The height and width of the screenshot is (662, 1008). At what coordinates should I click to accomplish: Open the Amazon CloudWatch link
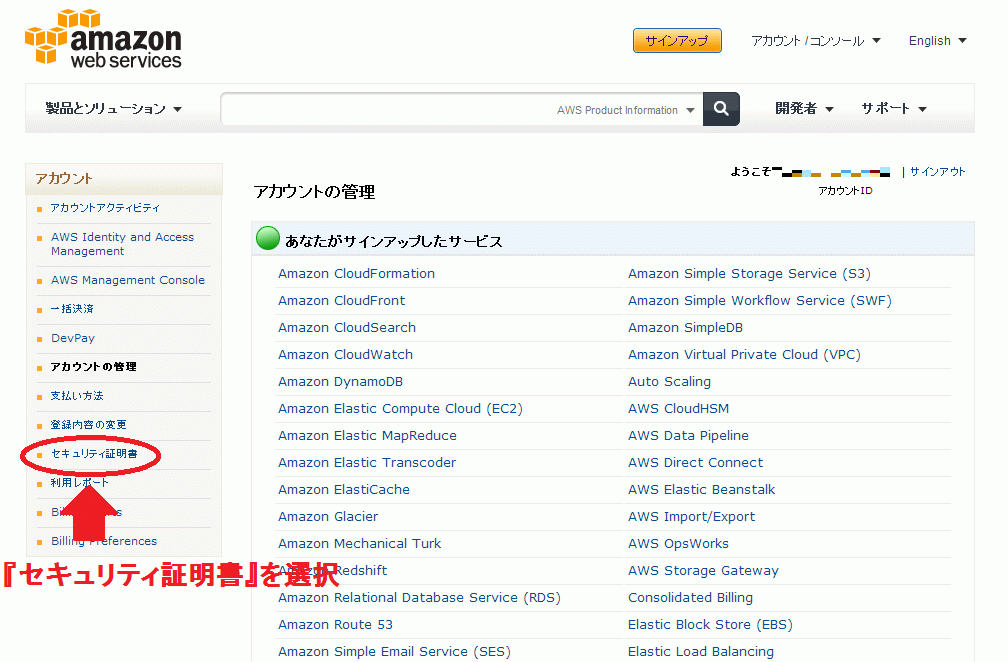coord(345,355)
